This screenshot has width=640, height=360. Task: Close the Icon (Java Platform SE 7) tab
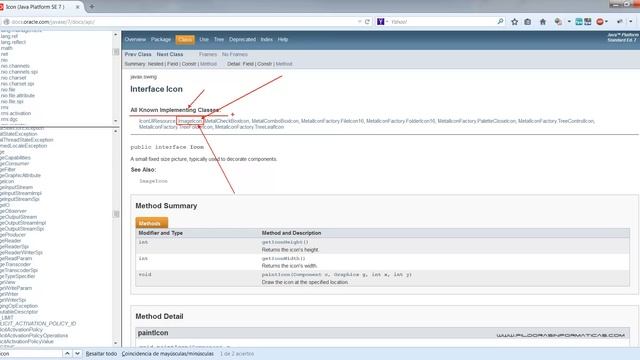coord(78,7)
